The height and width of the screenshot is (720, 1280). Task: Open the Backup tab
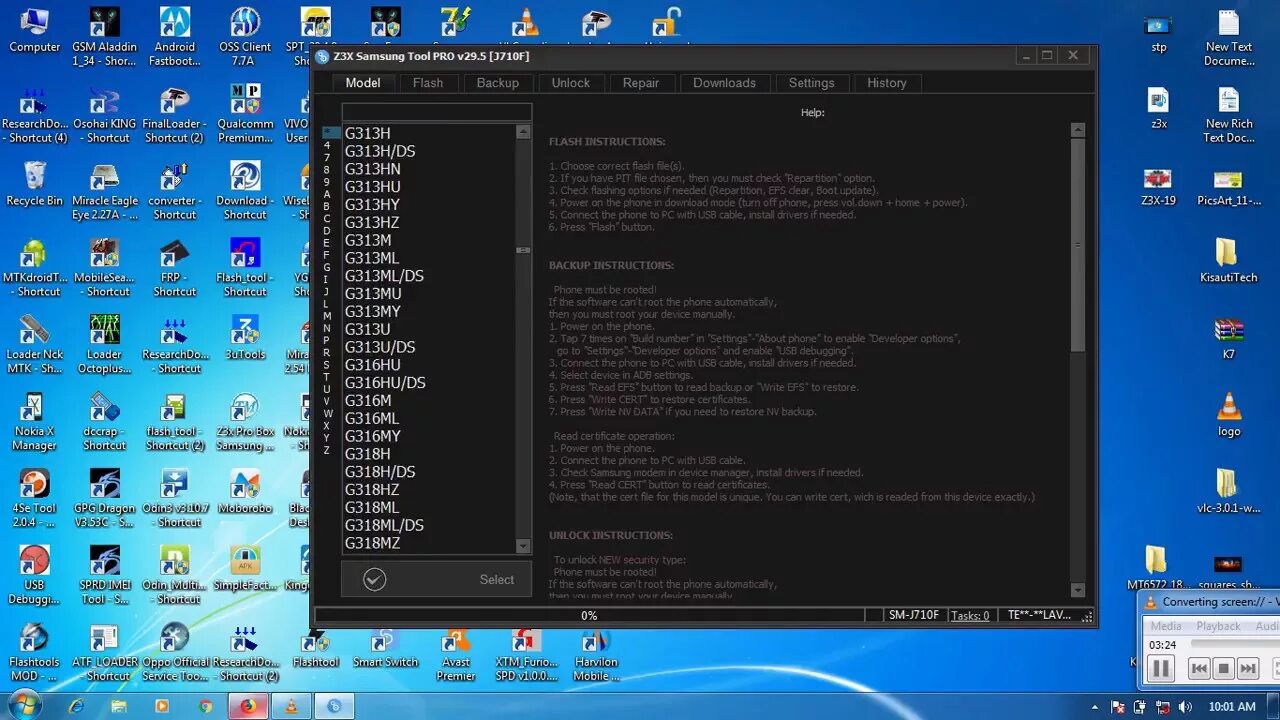[497, 83]
